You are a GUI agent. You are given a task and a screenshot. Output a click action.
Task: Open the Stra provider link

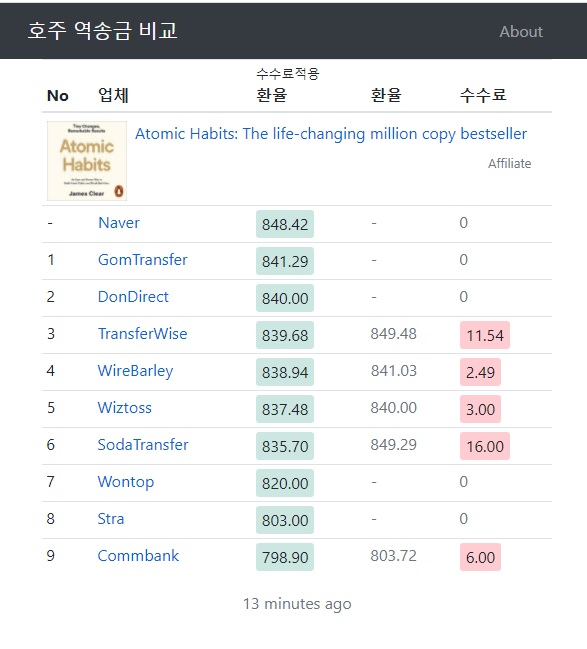[x=111, y=519]
